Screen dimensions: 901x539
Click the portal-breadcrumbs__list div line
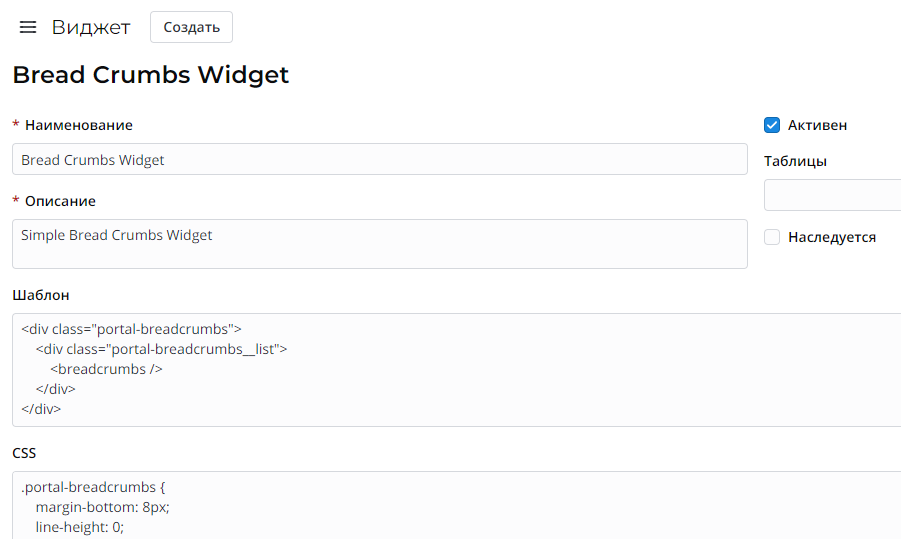pos(161,349)
